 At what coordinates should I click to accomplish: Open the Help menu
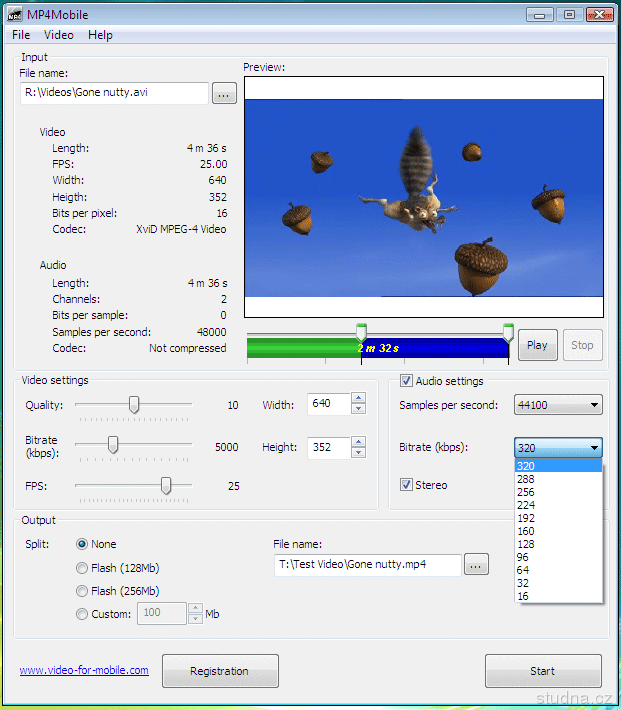click(x=100, y=35)
